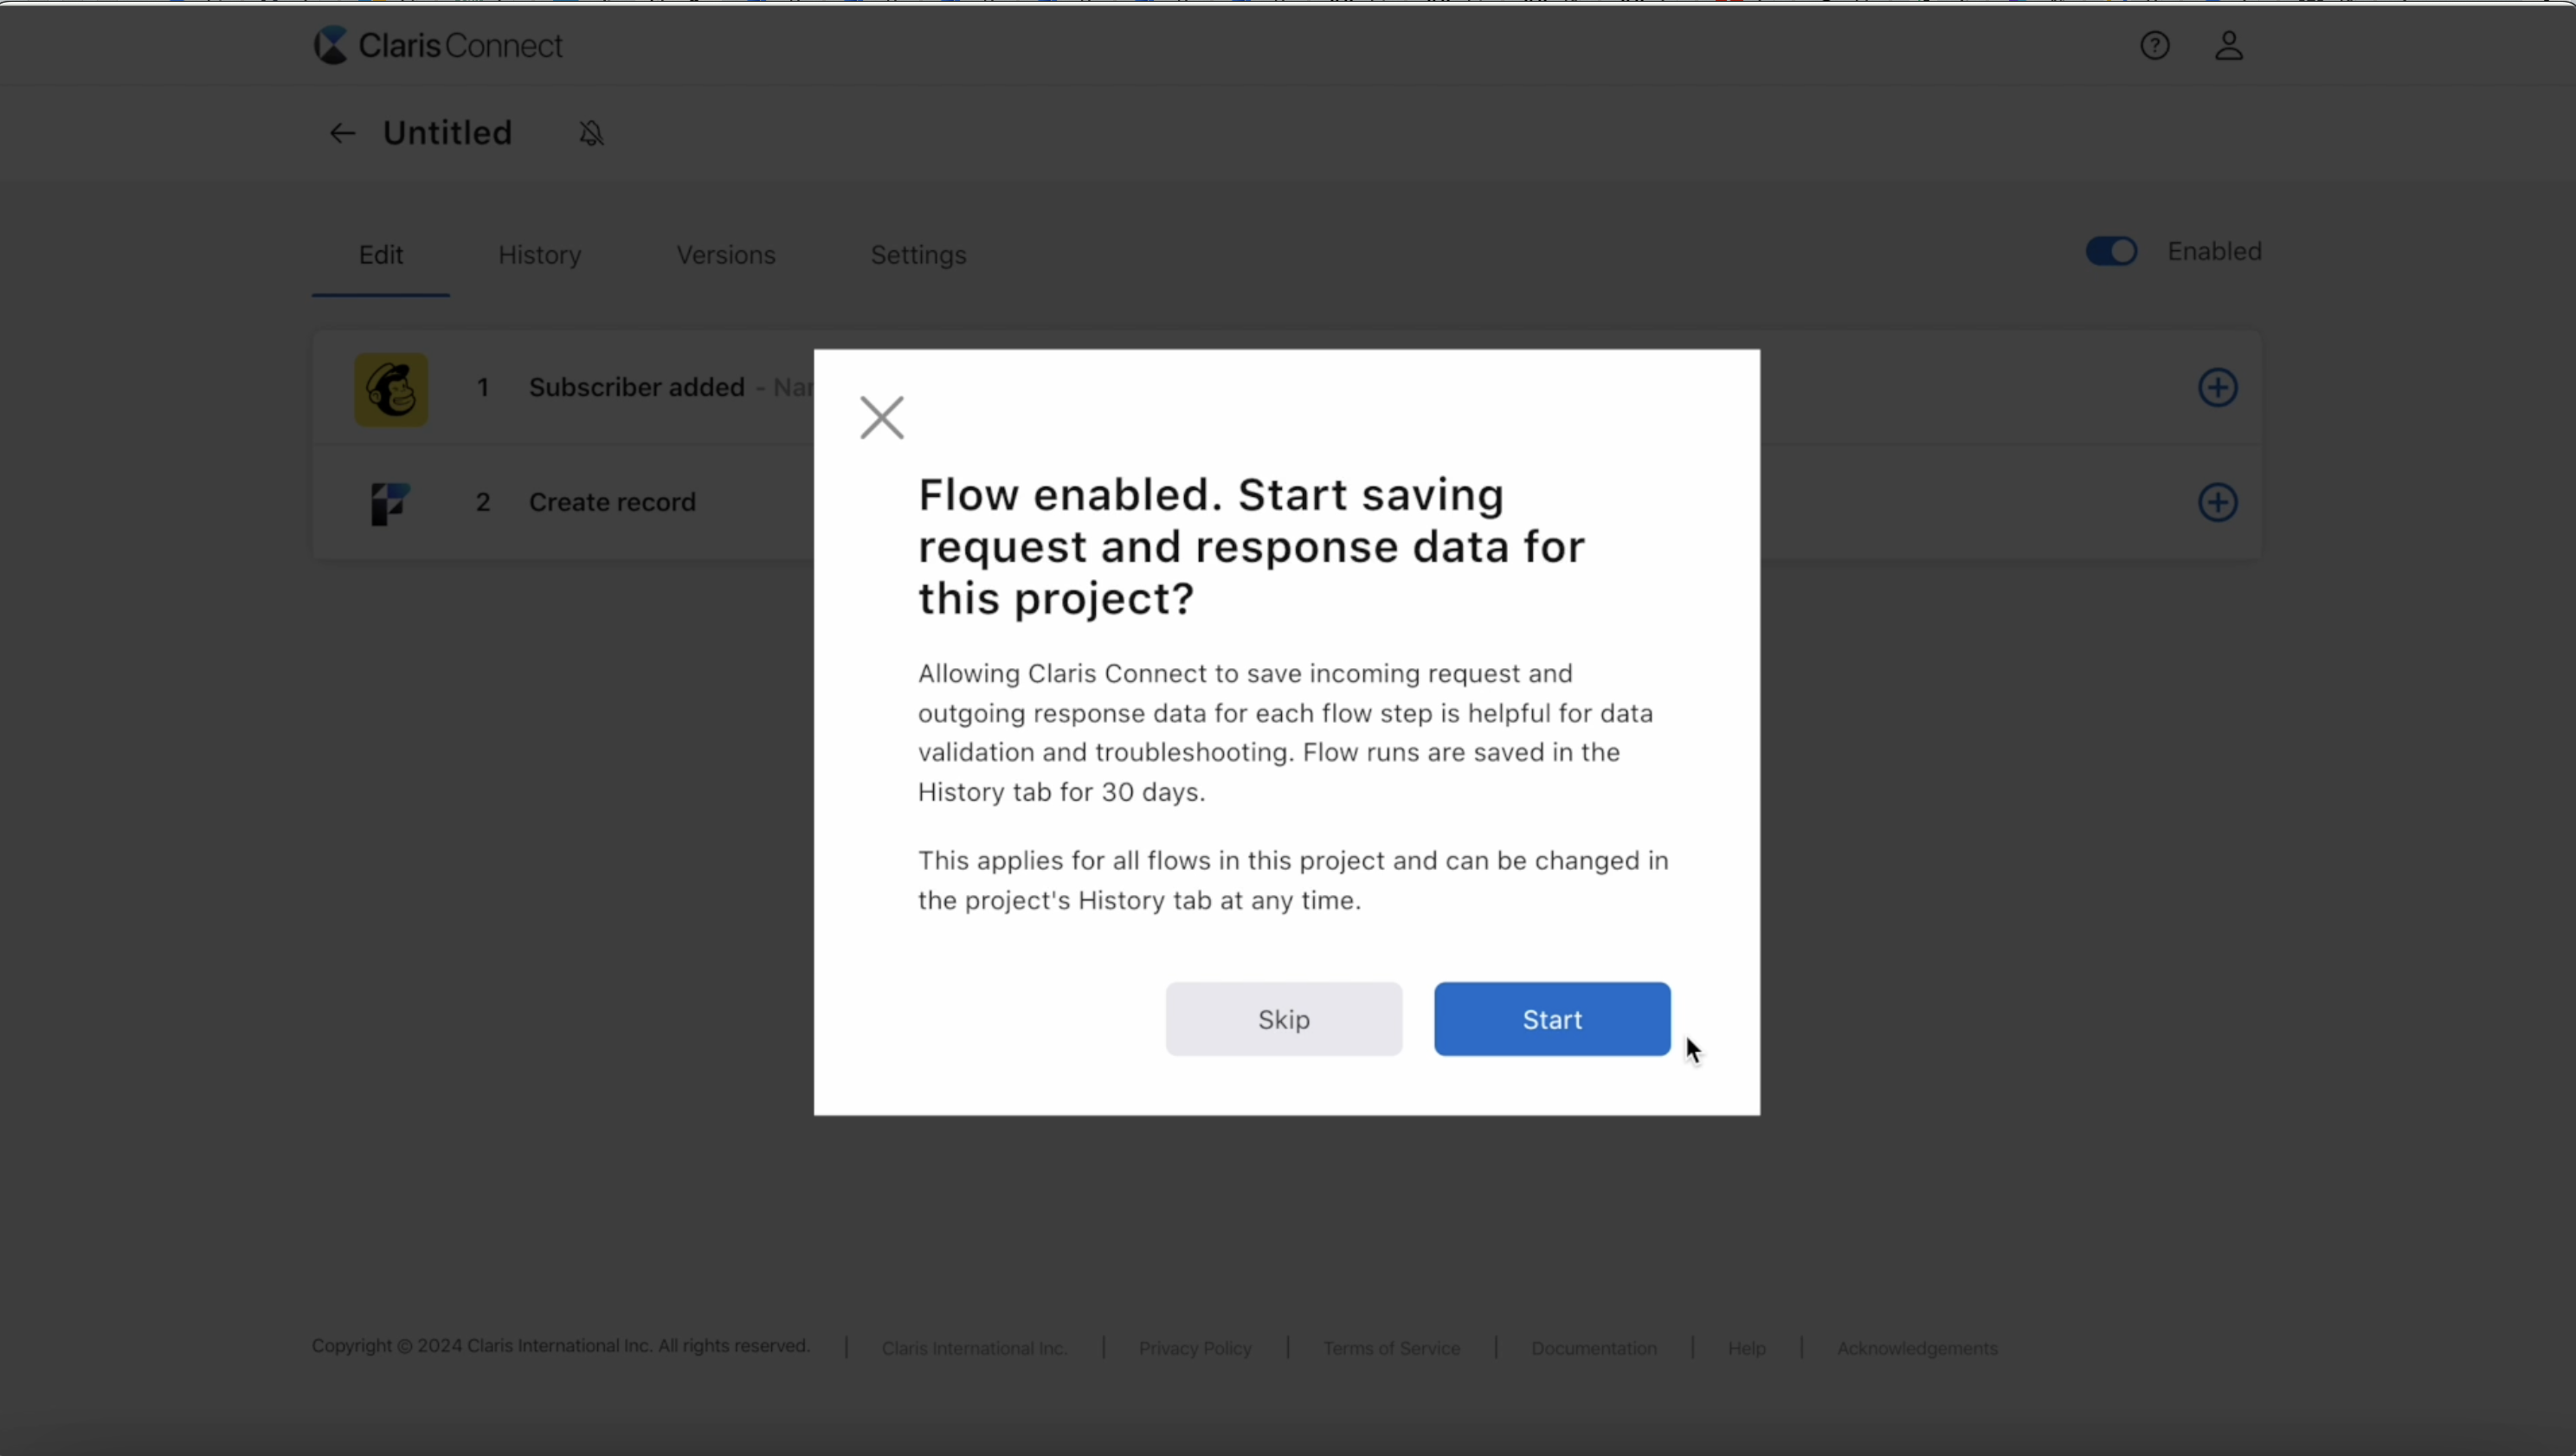Image resolution: width=2576 pixels, height=1456 pixels.
Task: Click the Skip button
Action: (1283, 1019)
